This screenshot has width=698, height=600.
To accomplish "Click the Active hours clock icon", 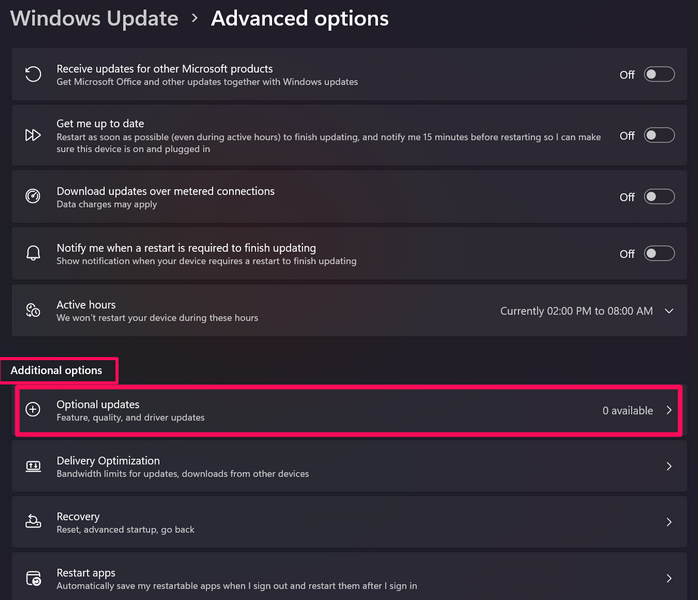I will [x=33, y=311].
